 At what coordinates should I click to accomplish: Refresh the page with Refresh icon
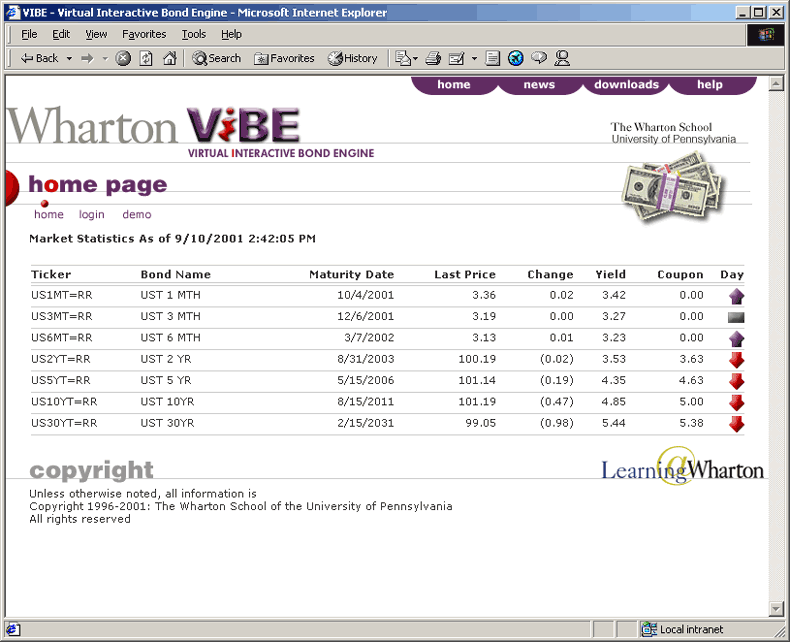[146, 58]
